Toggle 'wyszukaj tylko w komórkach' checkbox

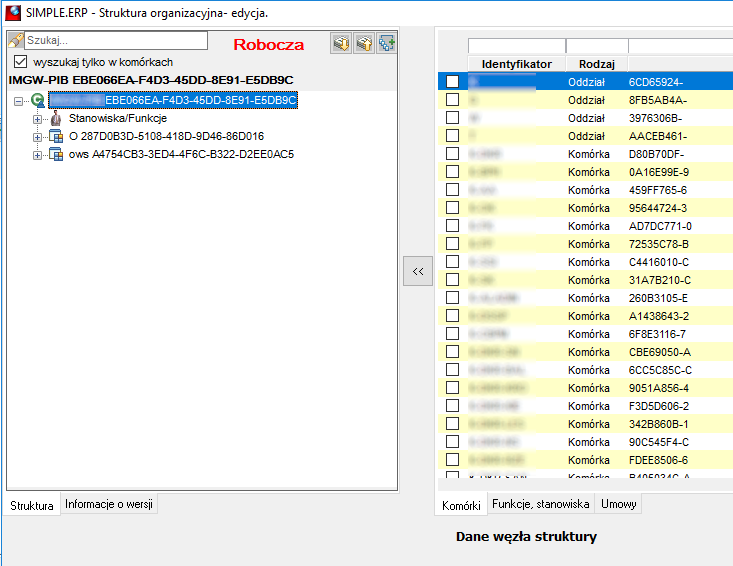click(20, 62)
